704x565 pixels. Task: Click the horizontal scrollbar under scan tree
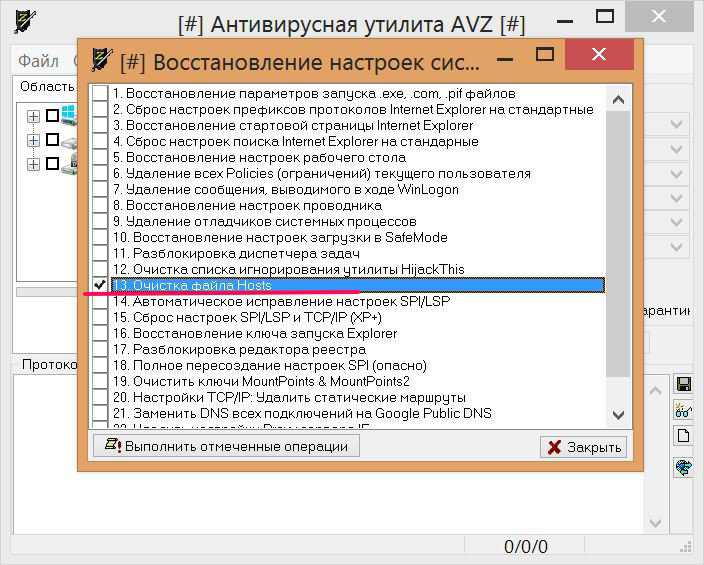47,292
